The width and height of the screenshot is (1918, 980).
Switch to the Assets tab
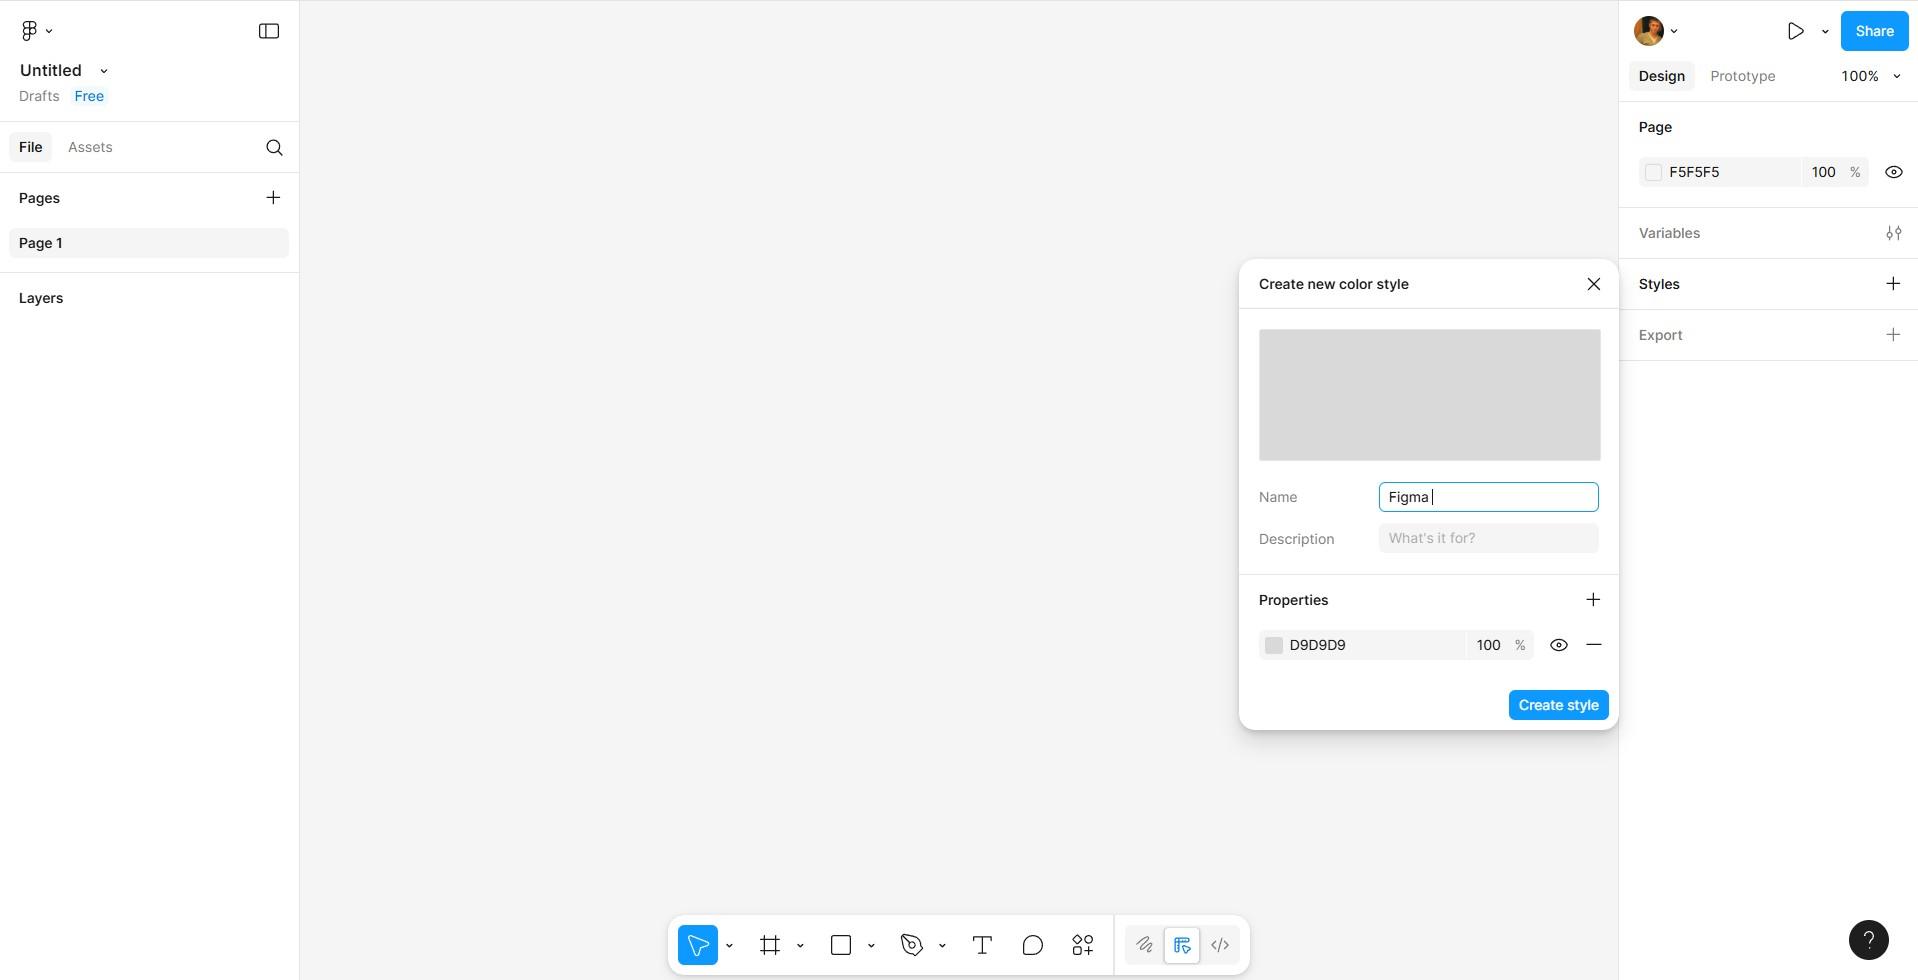click(x=90, y=147)
